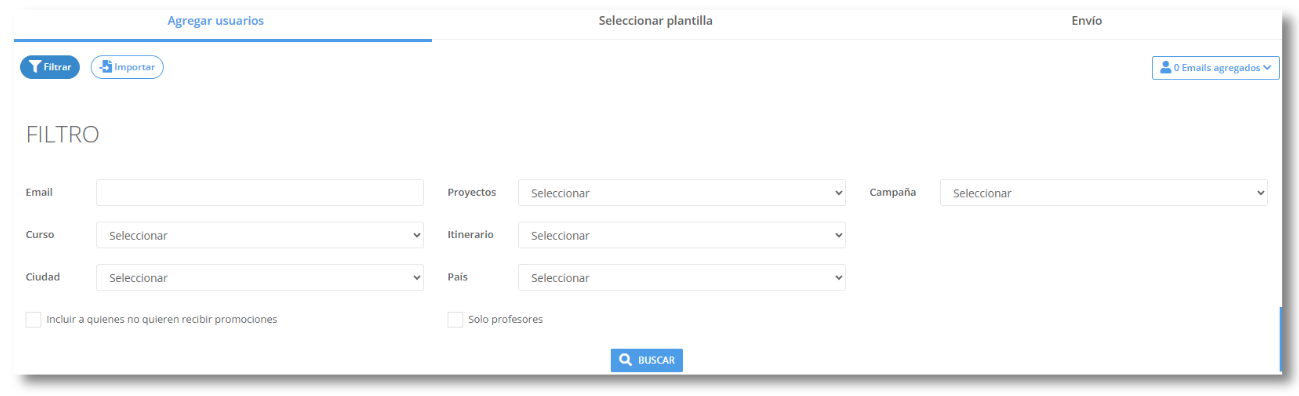Switch to the Seleccionar plantilla tab
1299x396 pixels.
point(655,21)
